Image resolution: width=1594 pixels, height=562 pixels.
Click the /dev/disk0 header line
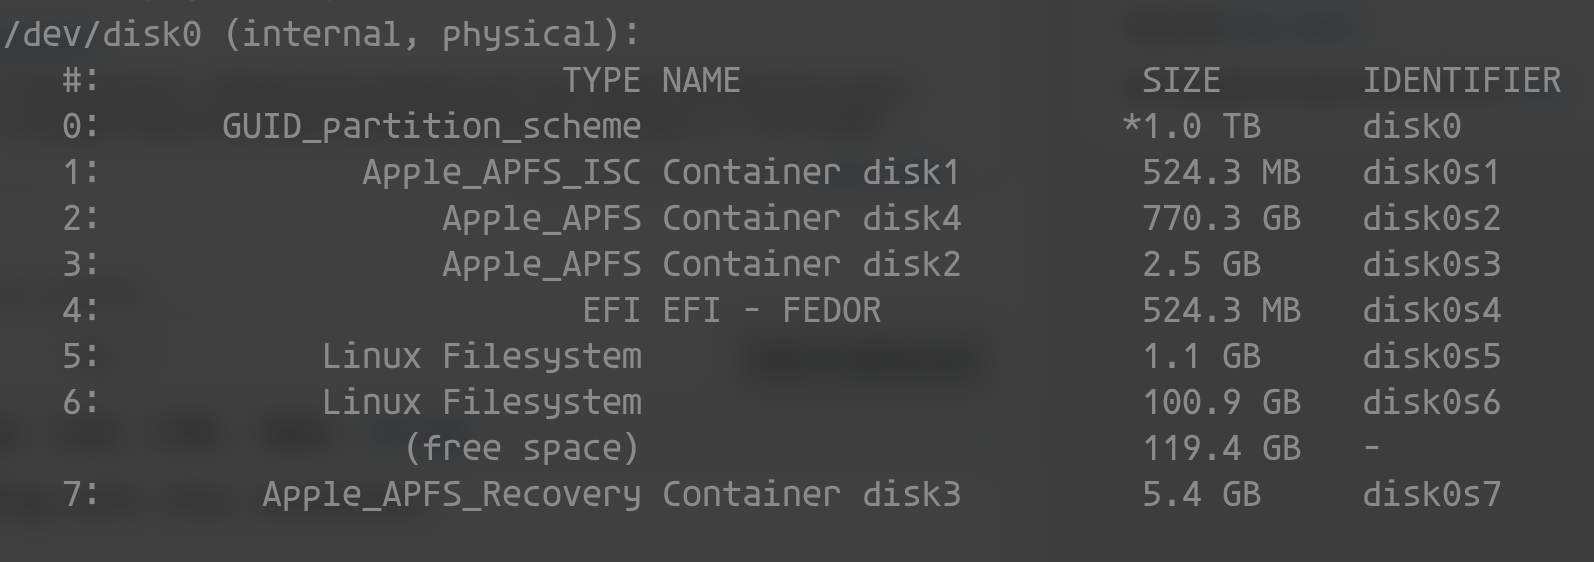(320, 34)
